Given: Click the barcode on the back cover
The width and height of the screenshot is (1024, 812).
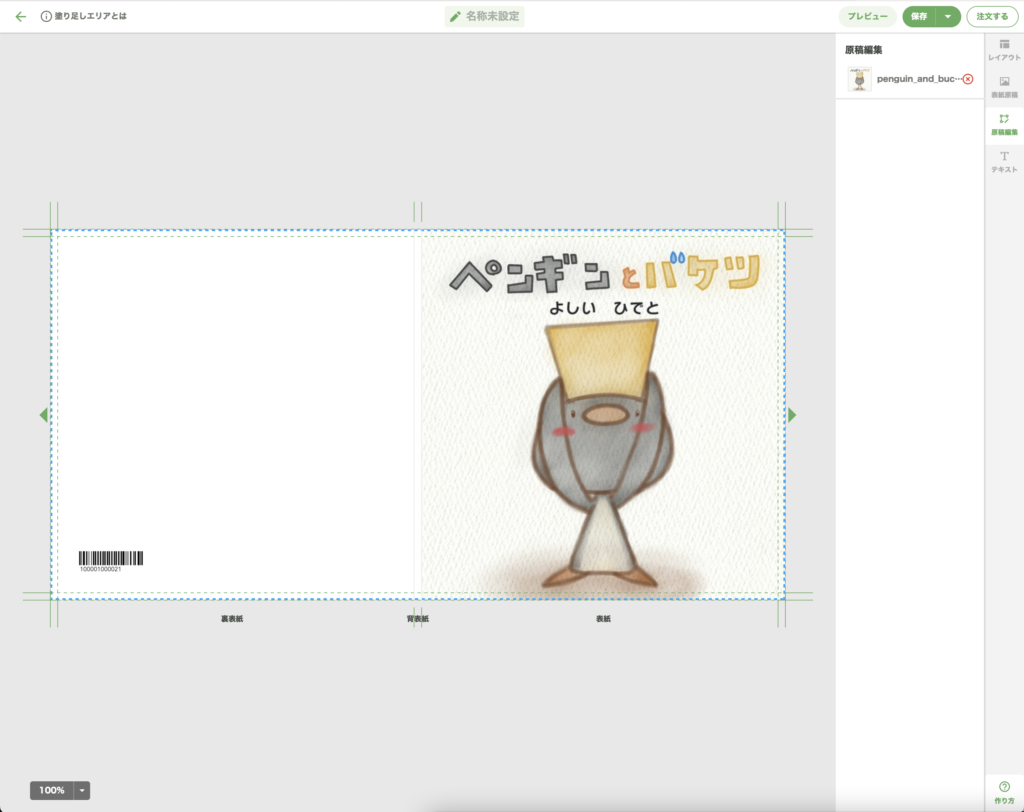Looking at the screenshot, I should tap(111, 559).
